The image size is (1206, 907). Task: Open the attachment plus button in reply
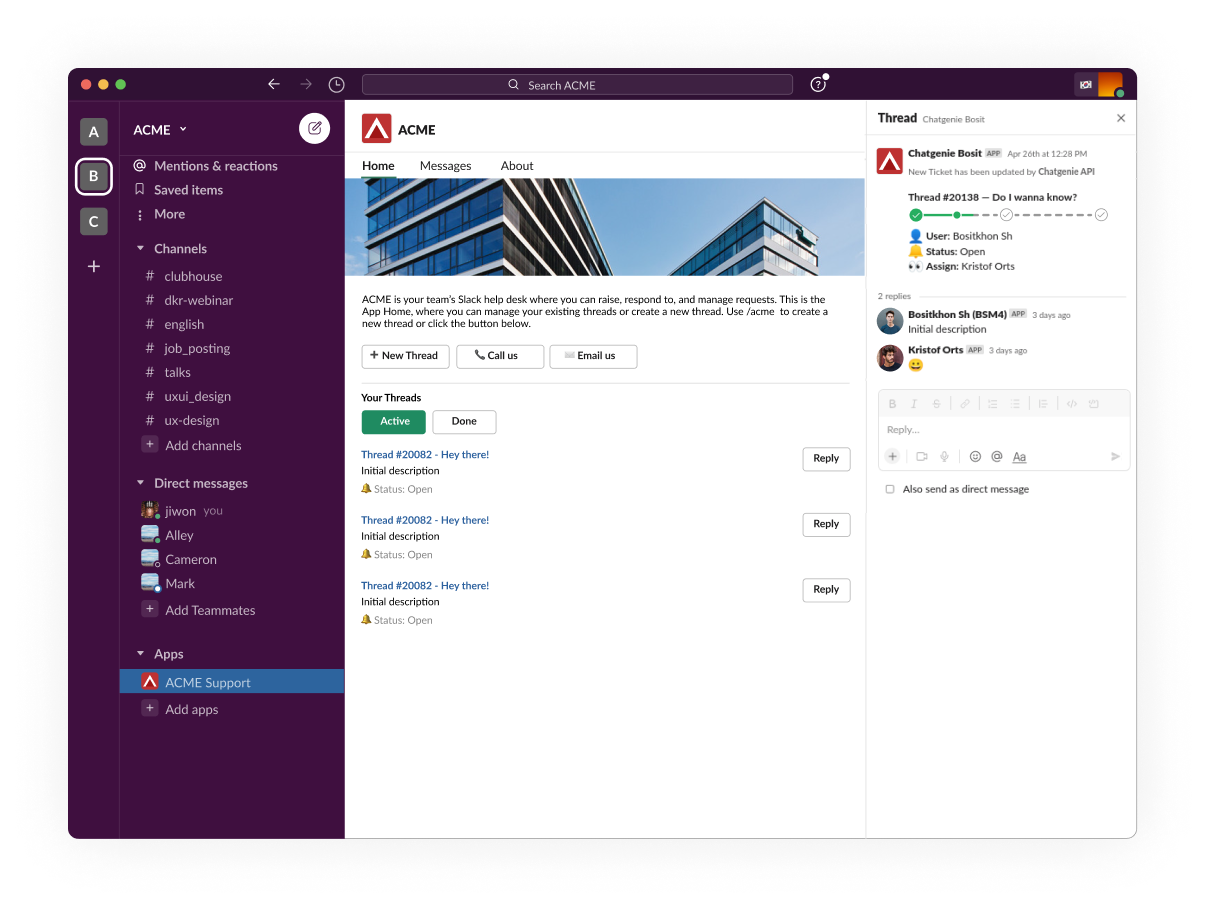coord(893,456)
